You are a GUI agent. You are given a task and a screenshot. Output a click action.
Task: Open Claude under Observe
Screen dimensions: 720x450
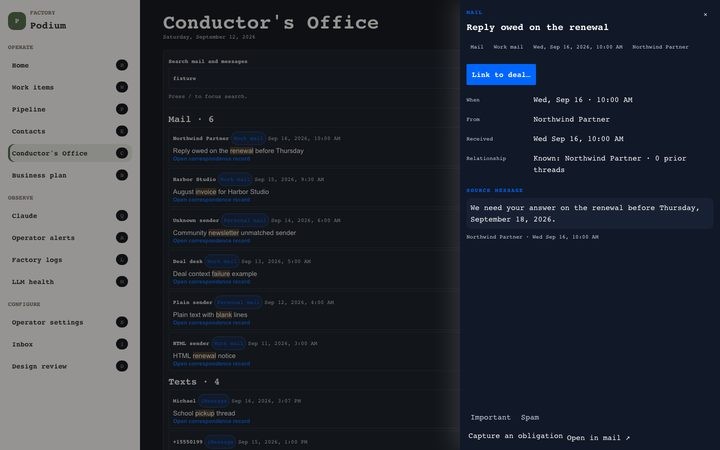point(24,216)
